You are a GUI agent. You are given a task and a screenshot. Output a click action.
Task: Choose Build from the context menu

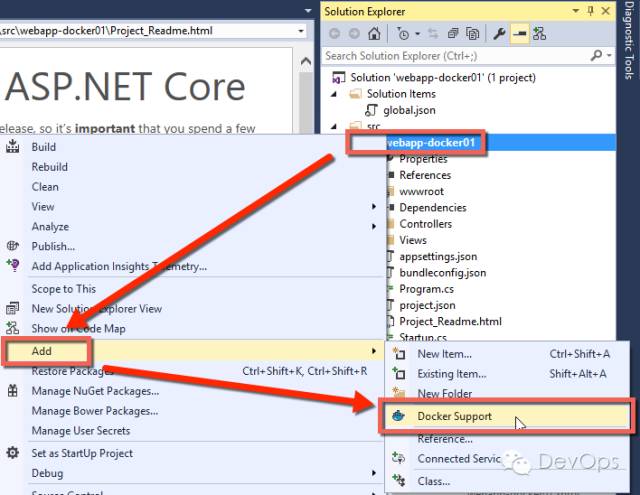tap(44, 147)
